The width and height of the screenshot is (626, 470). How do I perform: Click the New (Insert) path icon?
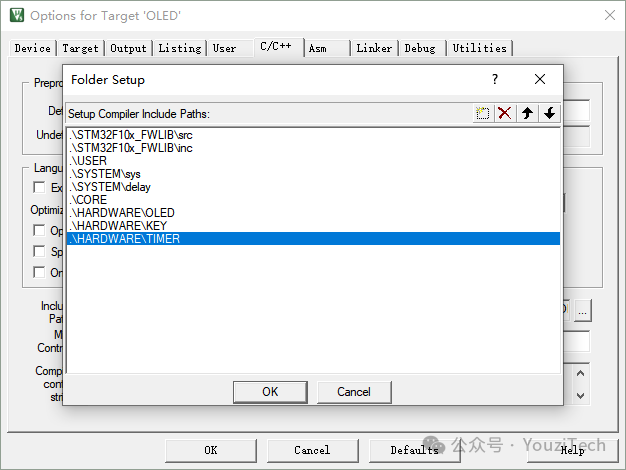point(483,113)
